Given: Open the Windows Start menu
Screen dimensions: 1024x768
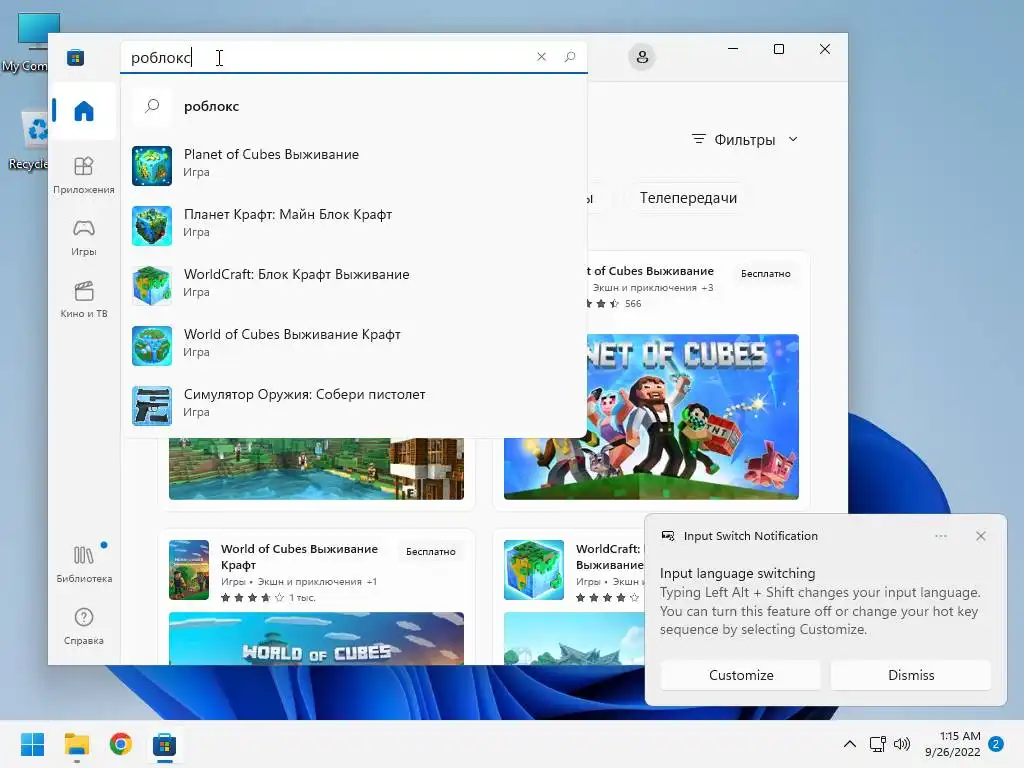Looking at the screenshot, I should coord(33,744).
